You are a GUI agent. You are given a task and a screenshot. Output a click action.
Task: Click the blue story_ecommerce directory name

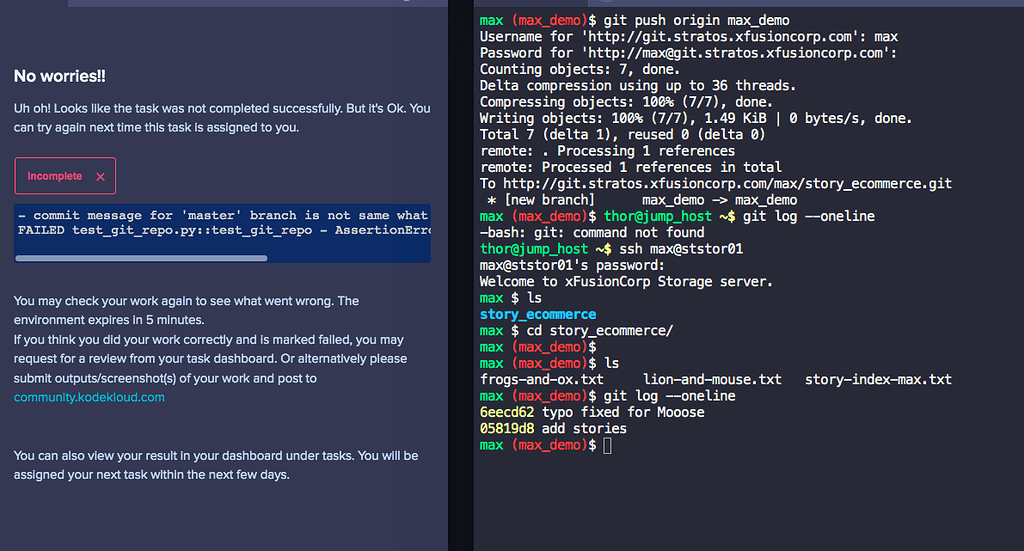click(537, 315)
